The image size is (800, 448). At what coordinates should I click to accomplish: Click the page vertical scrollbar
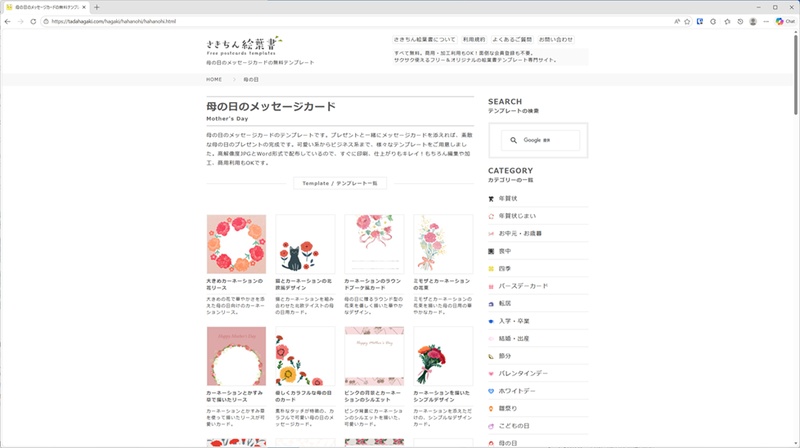(x=795, y=74)
